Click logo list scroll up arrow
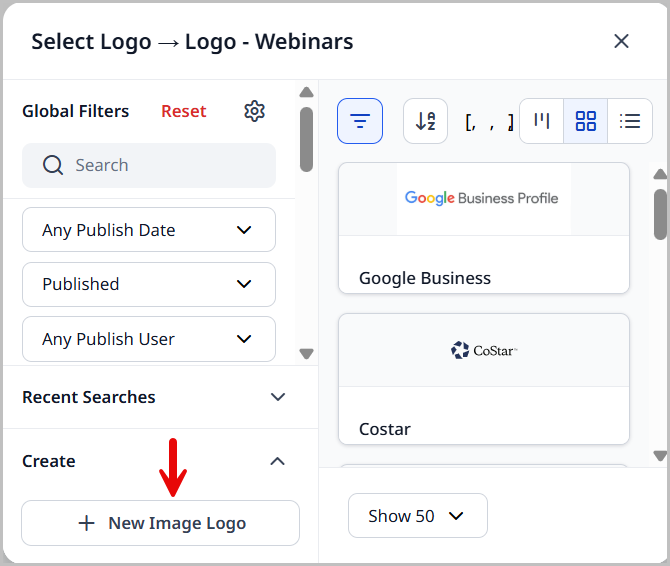The height and width of the screenshot is (566, 670). click(x=660, y=173)
